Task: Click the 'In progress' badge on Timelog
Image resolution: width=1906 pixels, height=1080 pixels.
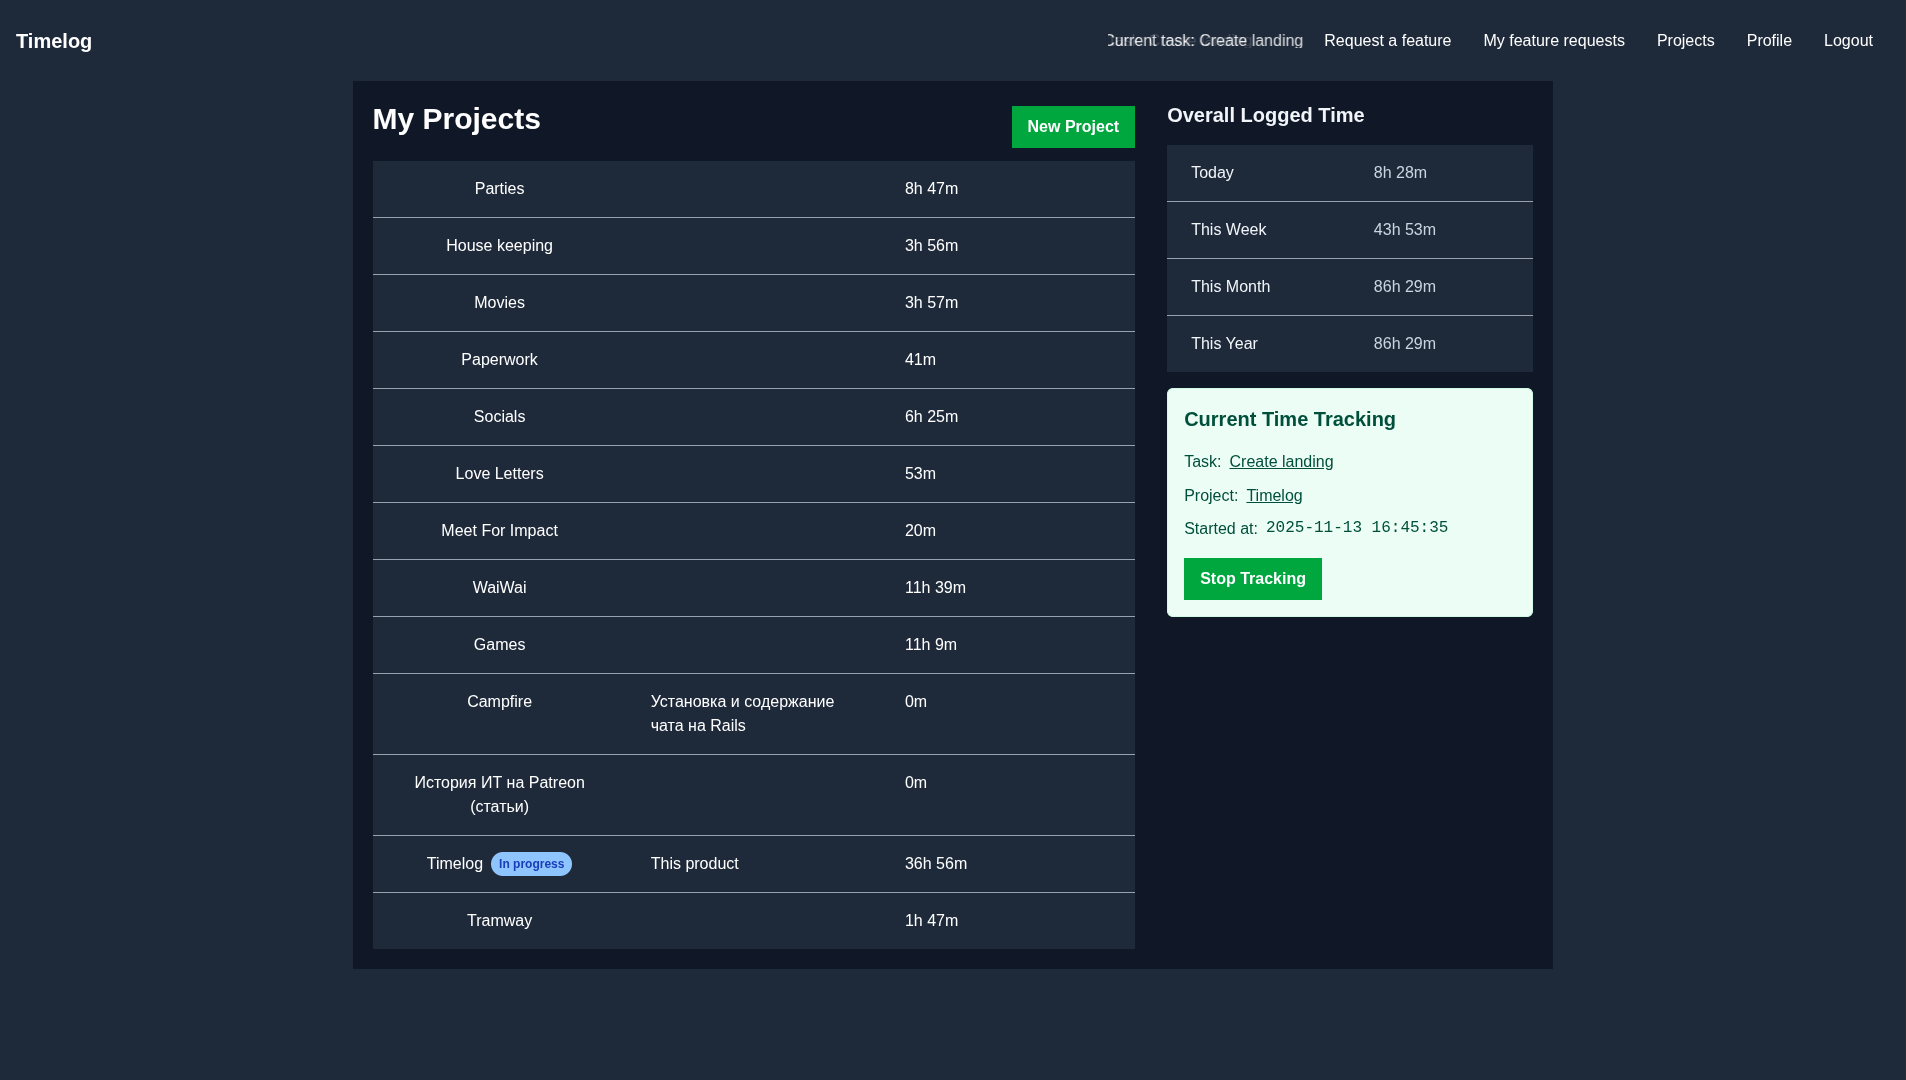Action: point(531,864)
